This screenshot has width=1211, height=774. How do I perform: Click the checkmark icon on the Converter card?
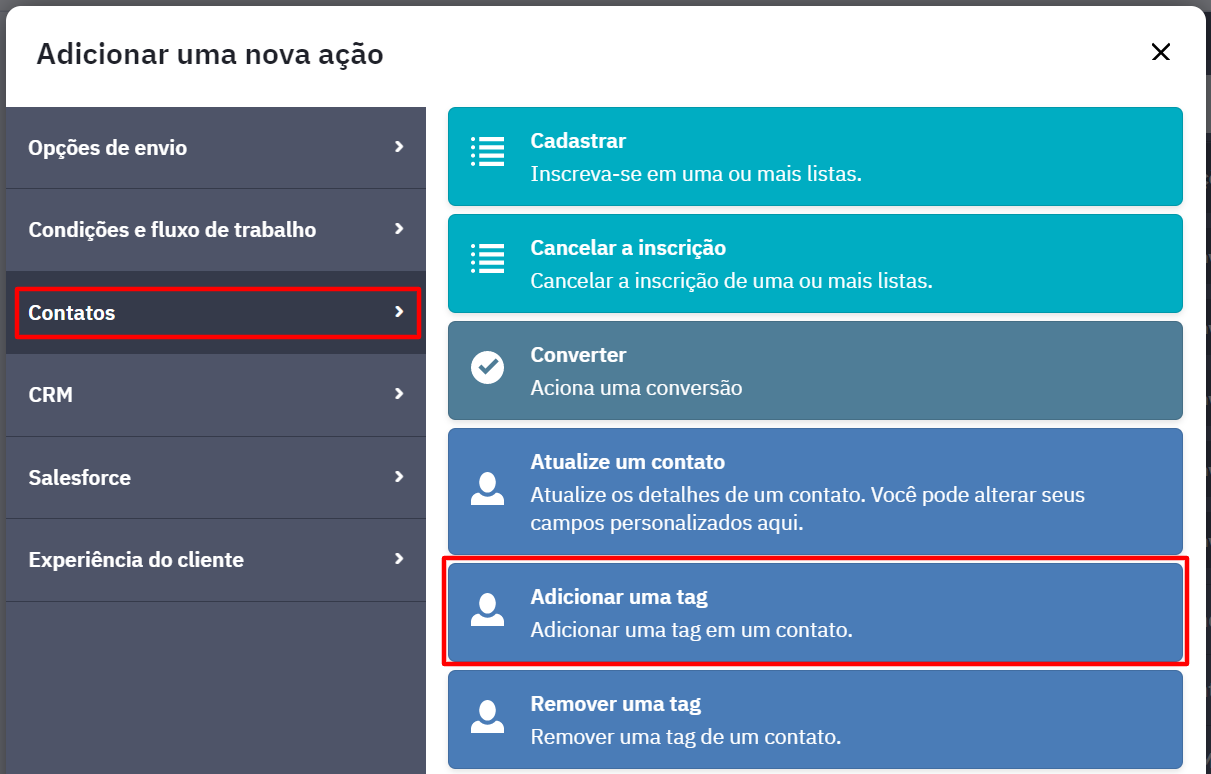click(487, 367)
